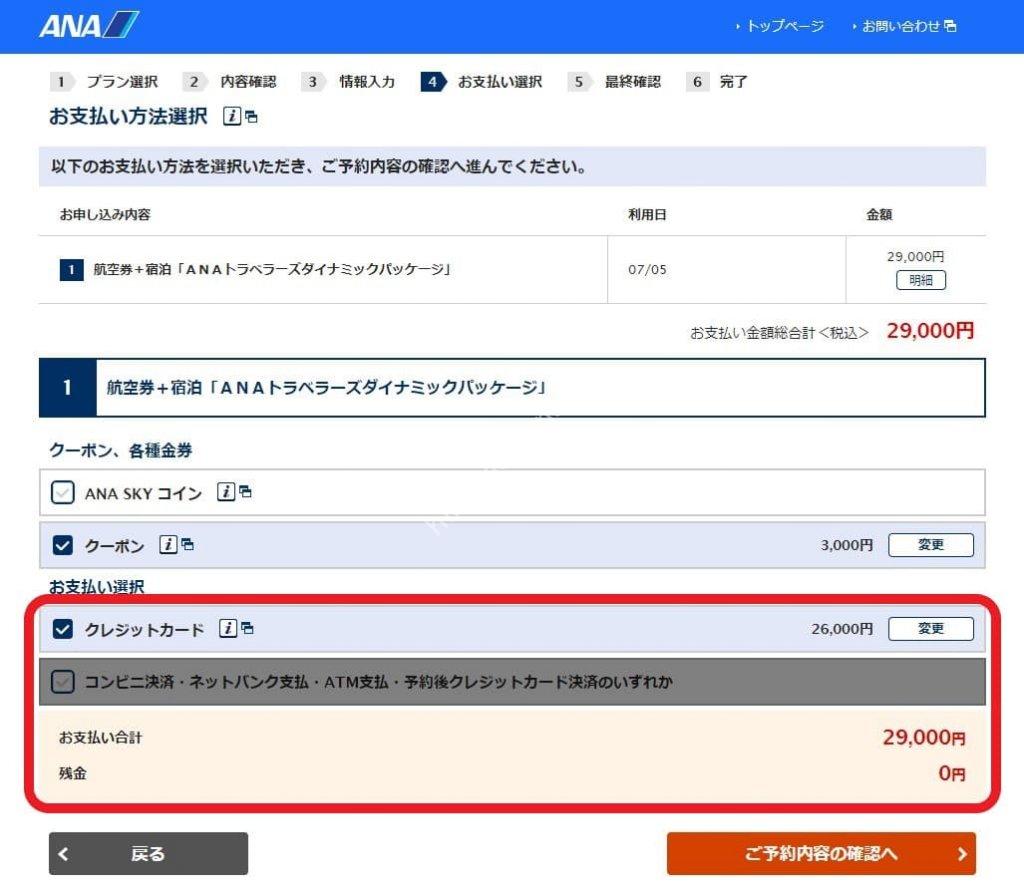Click the 航空券＋宿泊 package row text in table

click(x=272, y=269)
